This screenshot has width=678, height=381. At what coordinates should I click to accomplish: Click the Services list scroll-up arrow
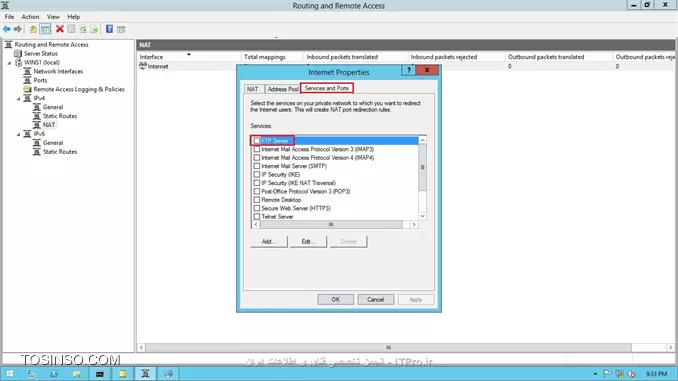pos(422,140)
